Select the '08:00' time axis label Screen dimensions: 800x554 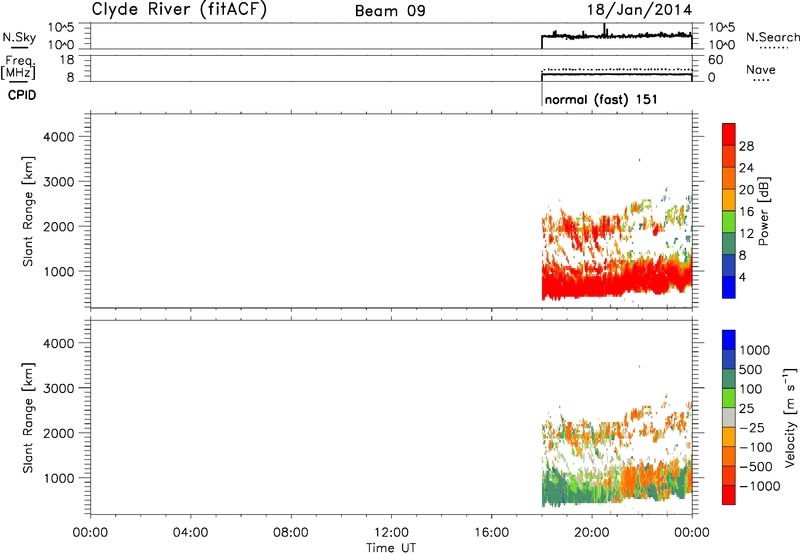tap(291, 533)
